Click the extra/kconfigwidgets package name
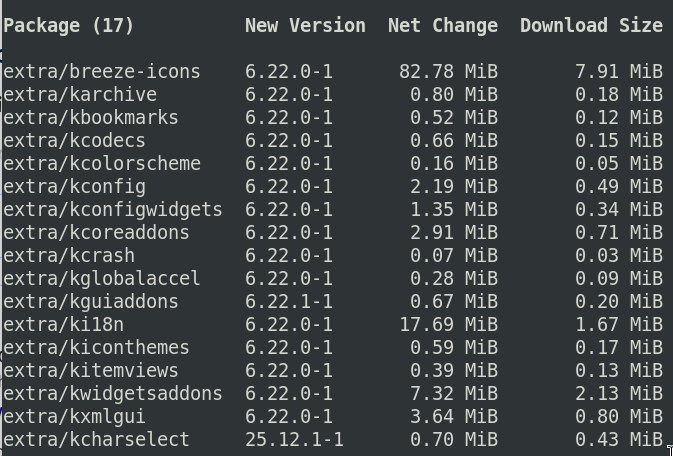This screenshot has height=456, width=673. pyautogui.click(x=113, y=210)
